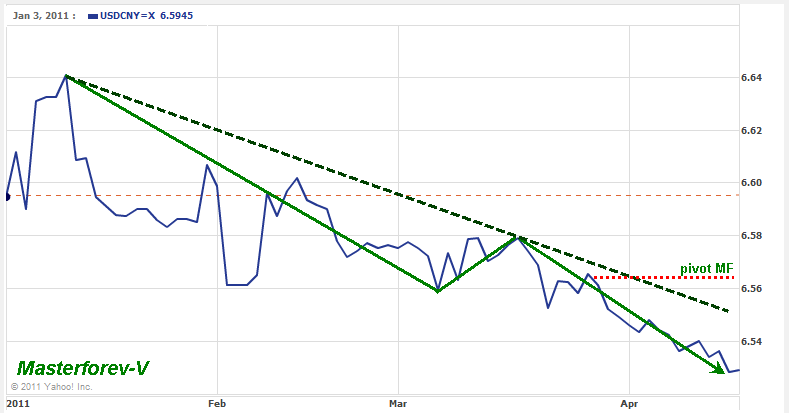Click the black marker on left axis edge

point(8,197)
